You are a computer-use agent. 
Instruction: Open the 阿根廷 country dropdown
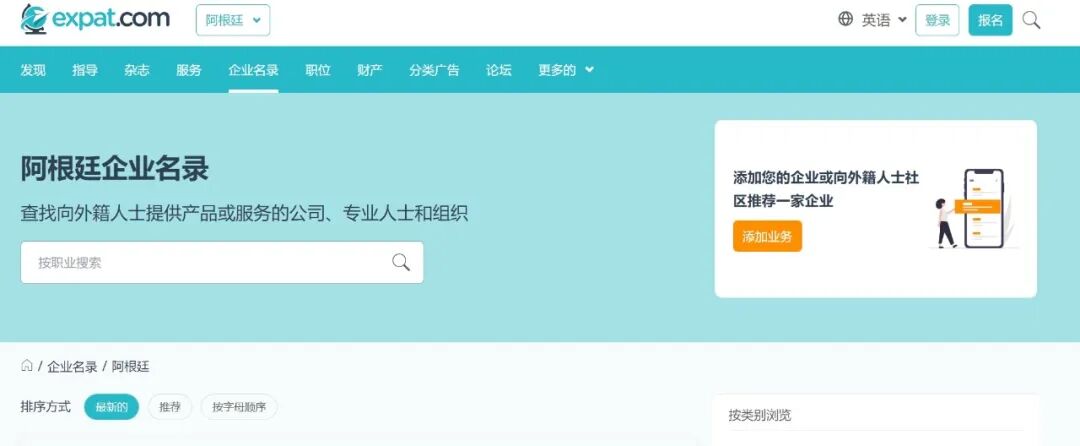coord(233,20)
